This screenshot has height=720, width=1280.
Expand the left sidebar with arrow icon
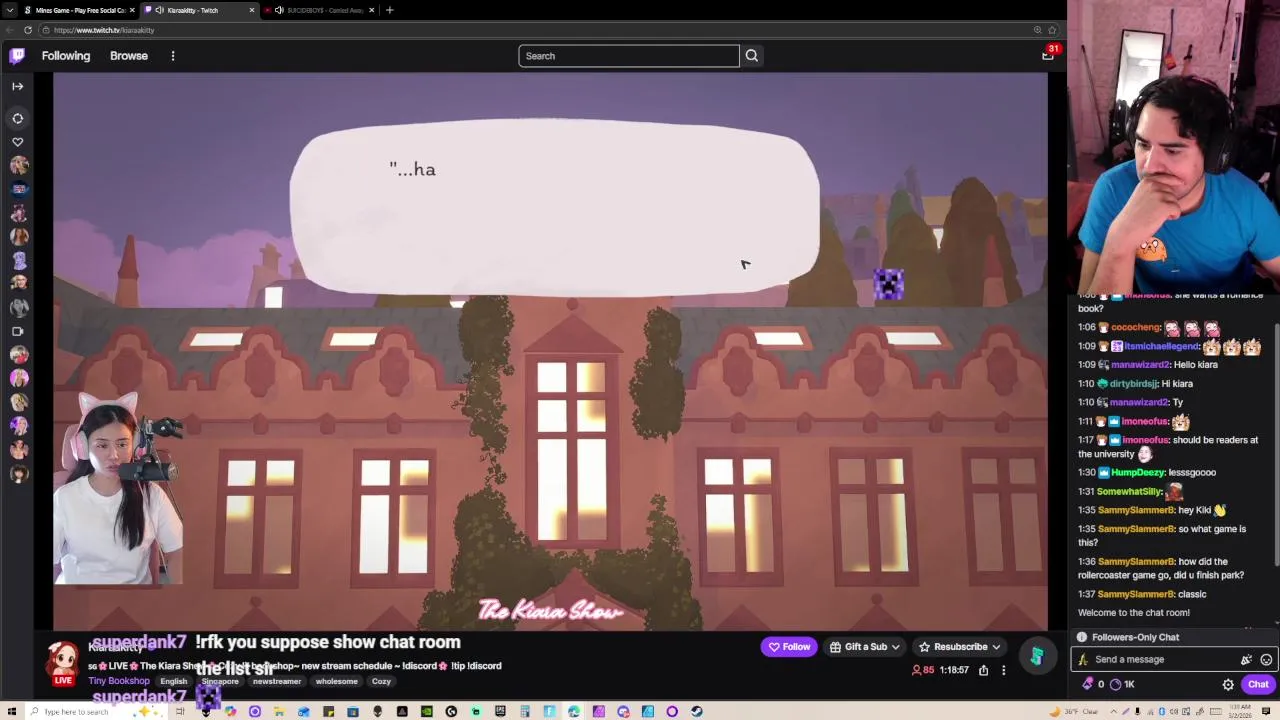click(17, 87)
